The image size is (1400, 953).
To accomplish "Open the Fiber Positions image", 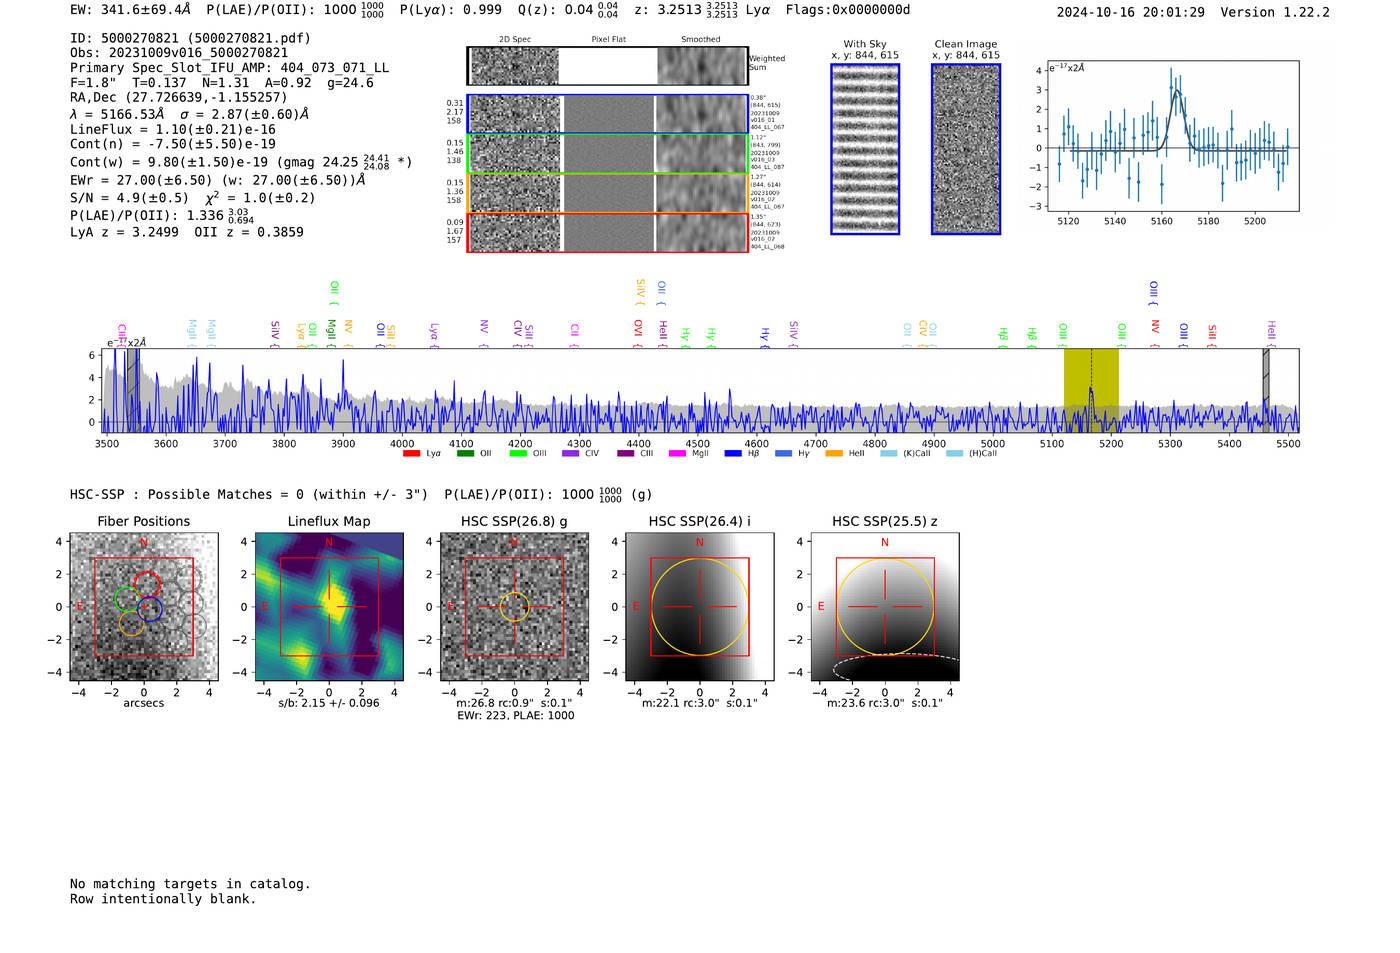I will pos(144,607).
